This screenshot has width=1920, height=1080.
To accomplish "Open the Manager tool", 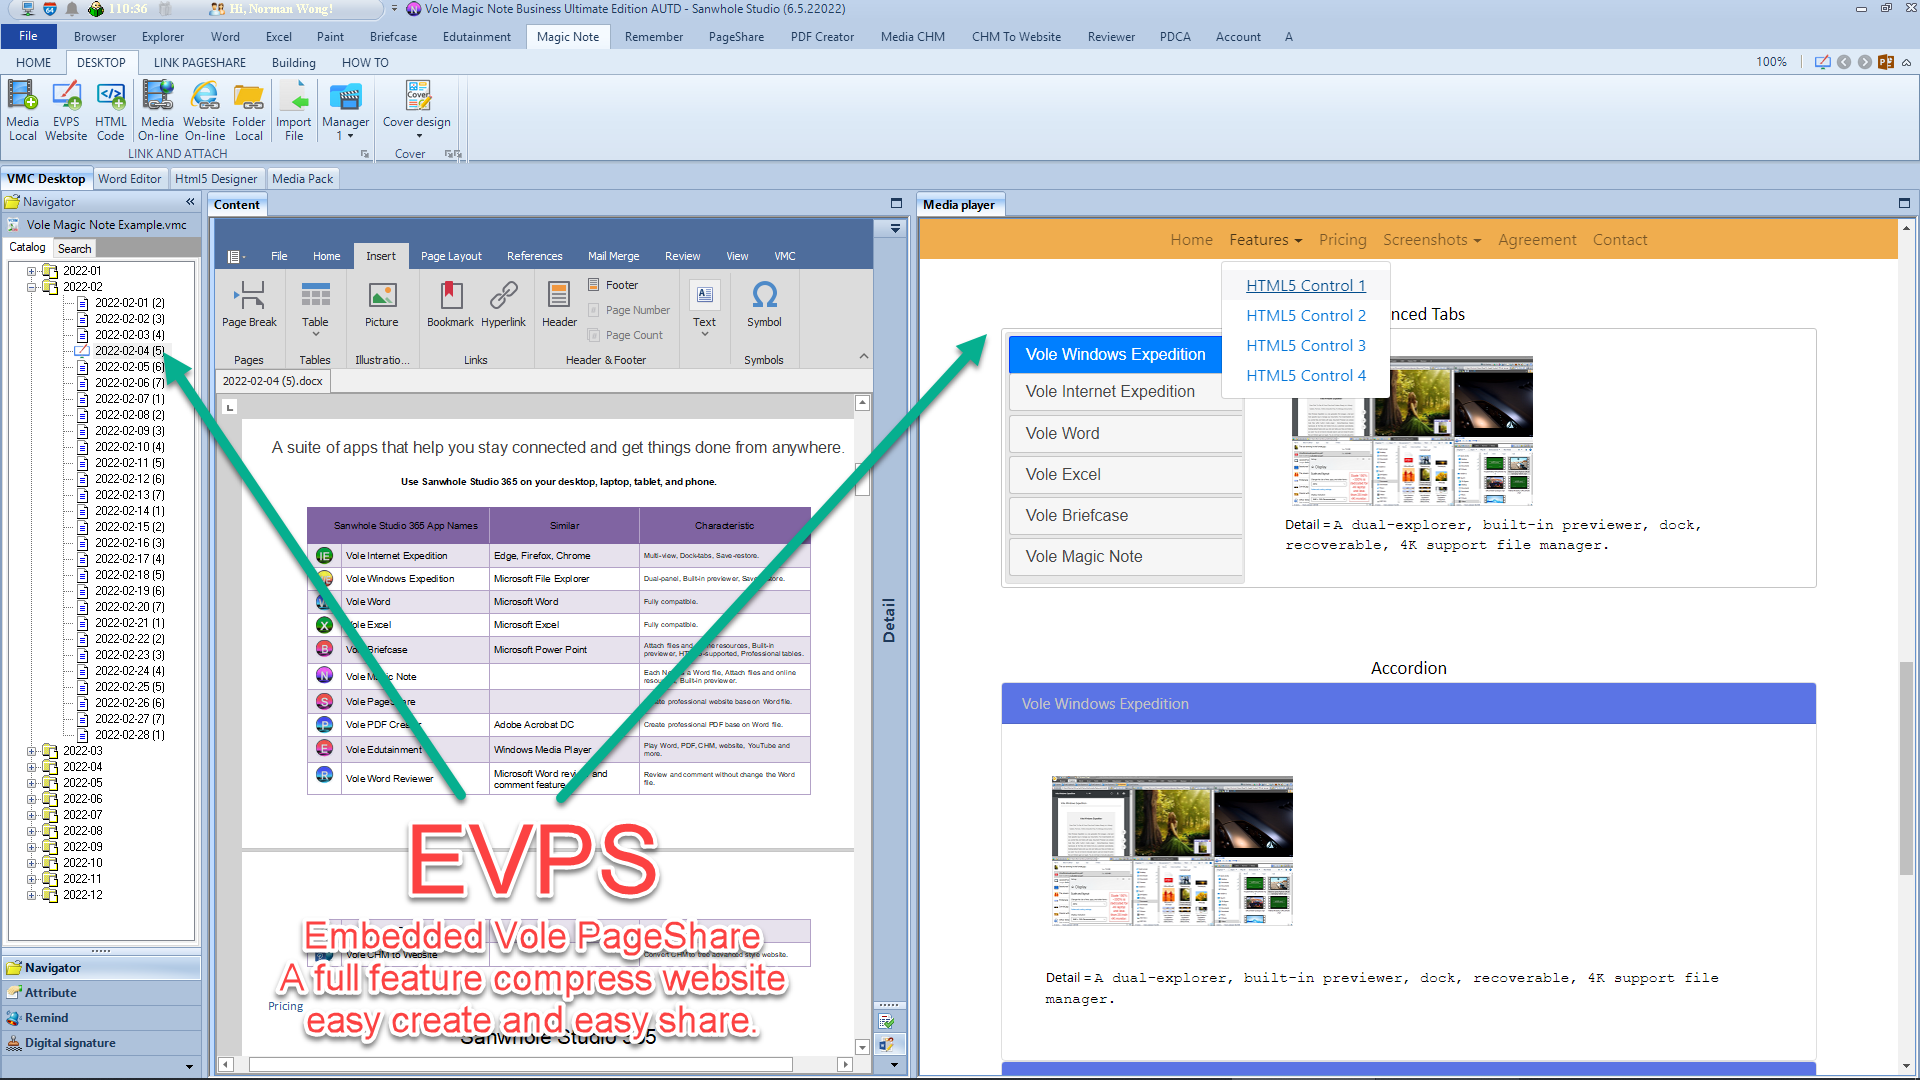I will [345, 104].
